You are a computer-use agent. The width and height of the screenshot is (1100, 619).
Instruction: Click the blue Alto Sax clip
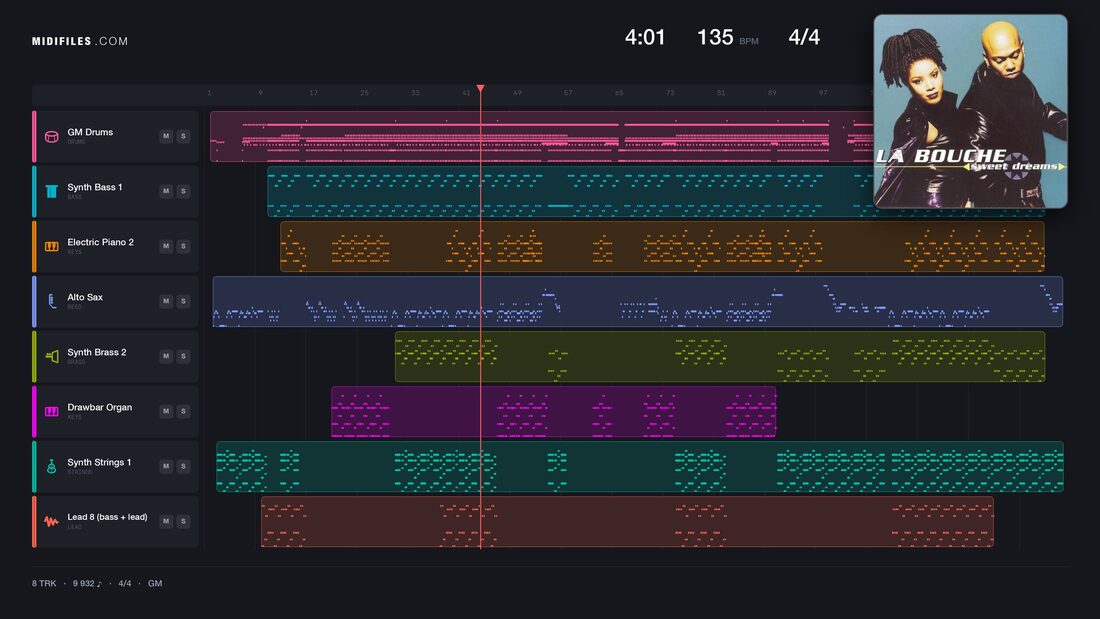point(638,301)
